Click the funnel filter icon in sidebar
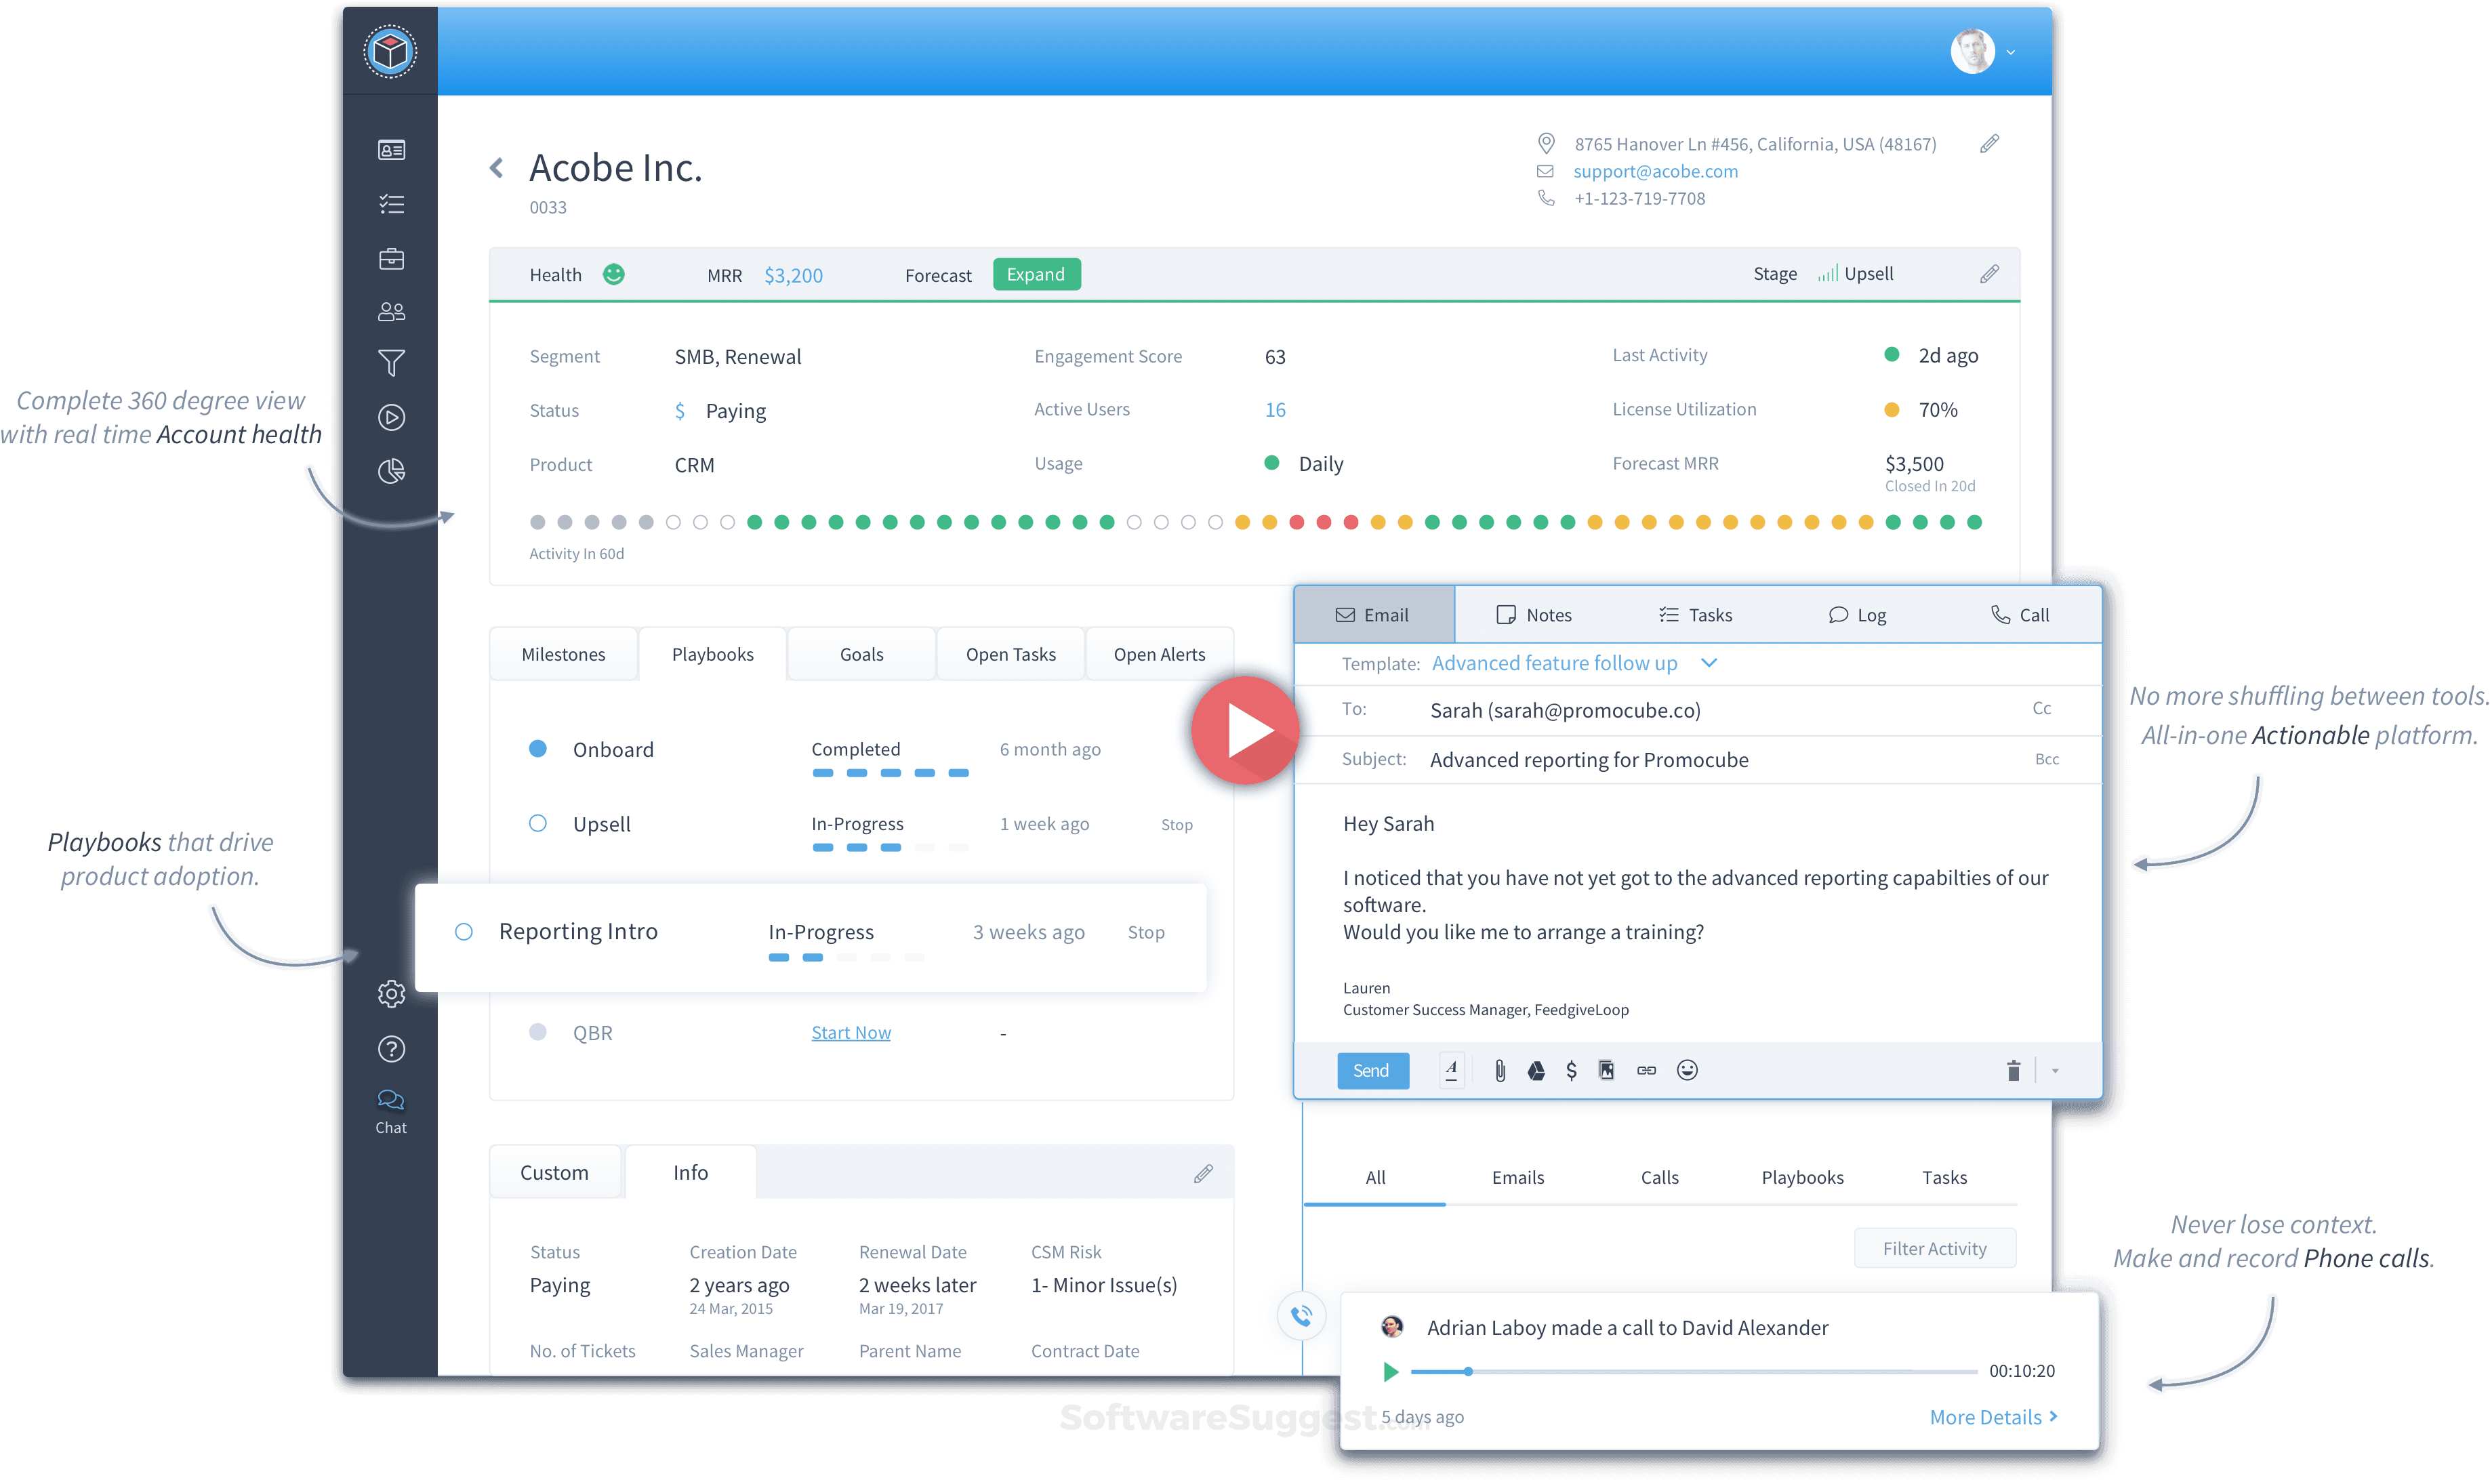The width and height of the screenshot is (2490, 1484). pos(391,363)
